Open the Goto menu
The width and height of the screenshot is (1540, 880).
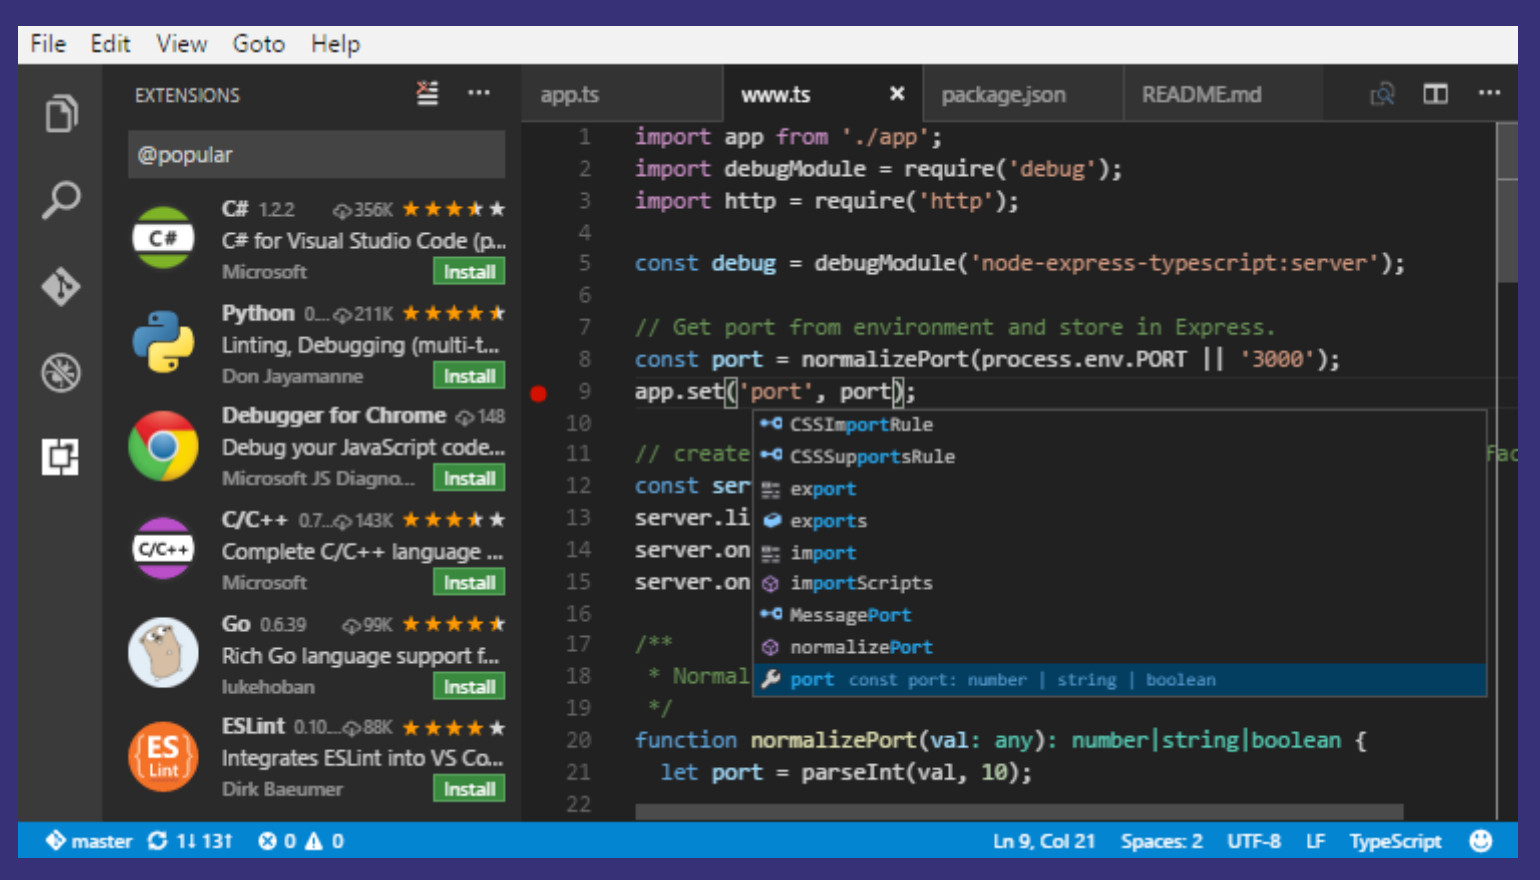pyautogui.click(x=259, y=44)
